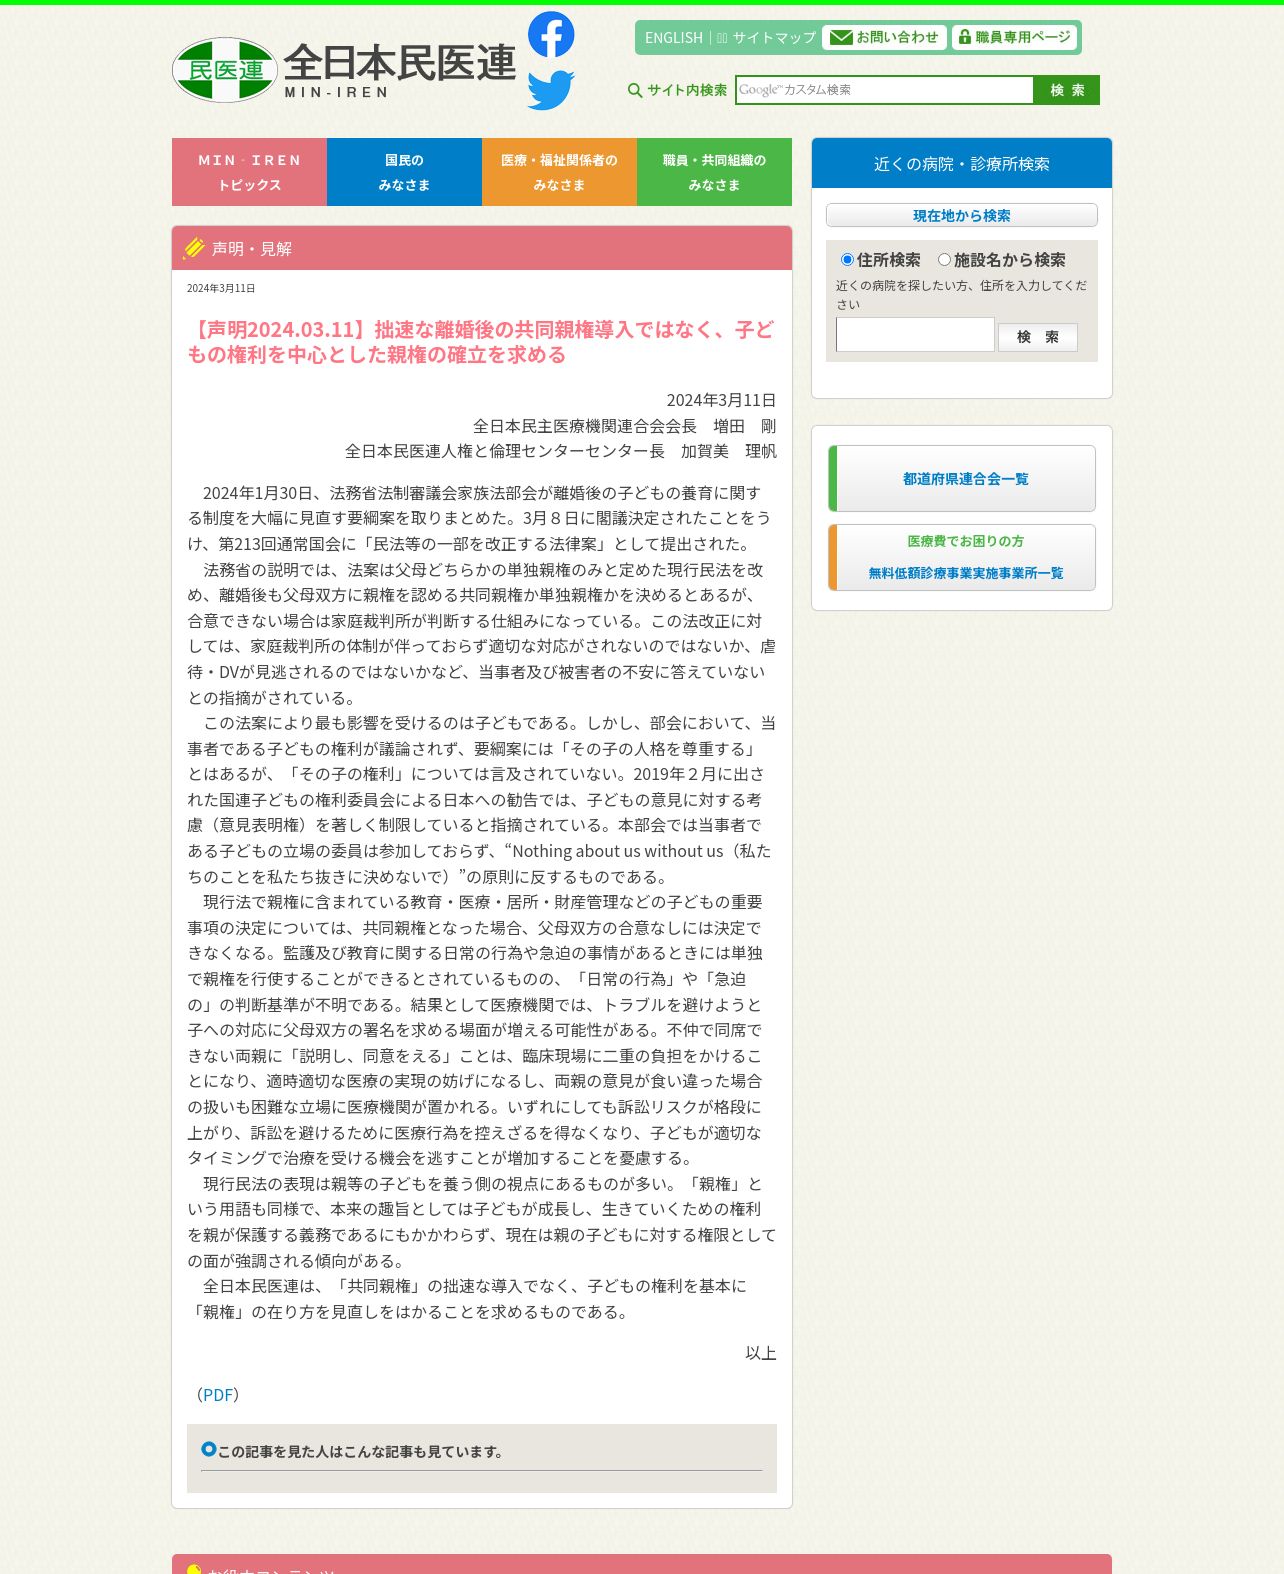This screenshot has width=1284, height=1574.
Task: Click the lock icon in 職員専用ページ
Action: 964,37
